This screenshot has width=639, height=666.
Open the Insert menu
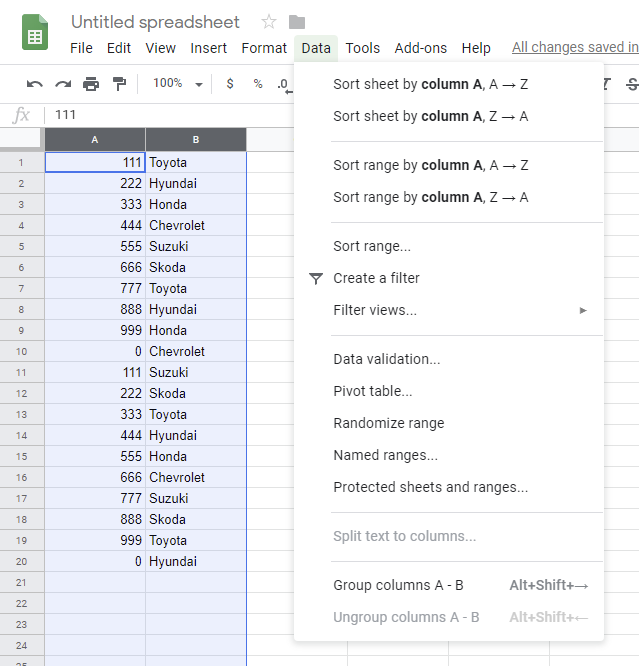(x=208, y=48)
